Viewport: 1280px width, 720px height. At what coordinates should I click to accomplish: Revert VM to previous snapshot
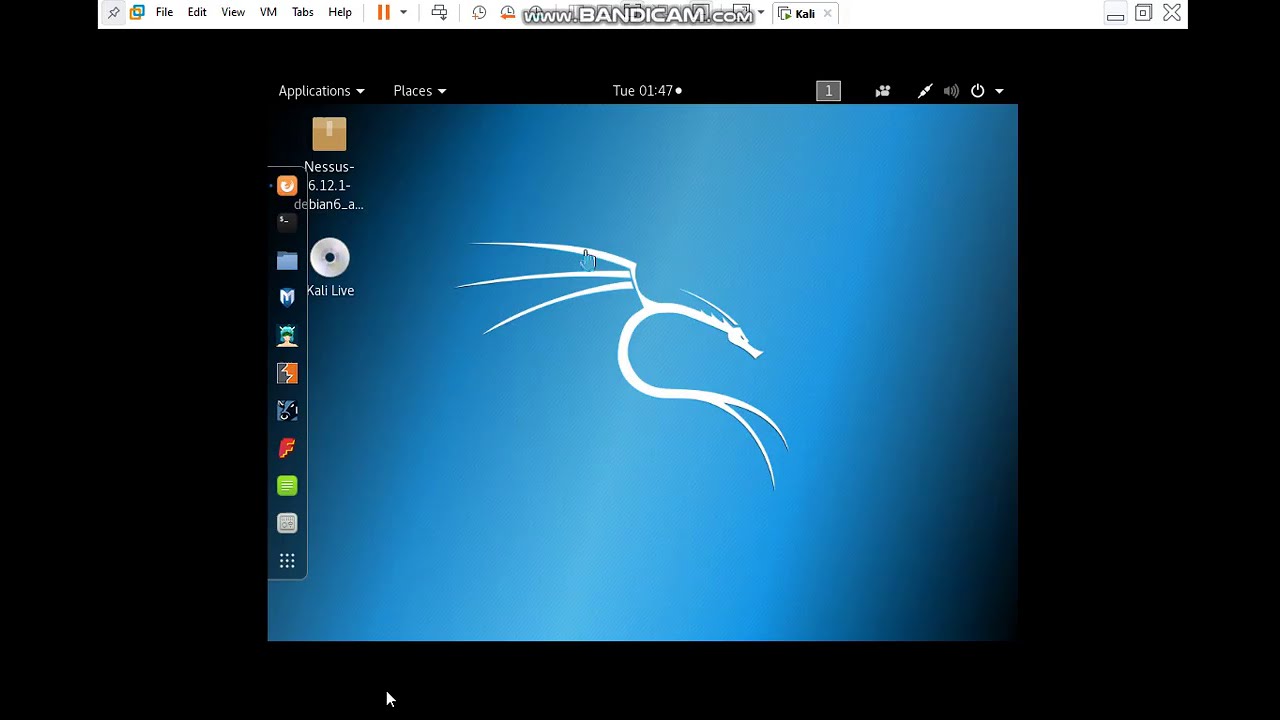tap(507, 13)
